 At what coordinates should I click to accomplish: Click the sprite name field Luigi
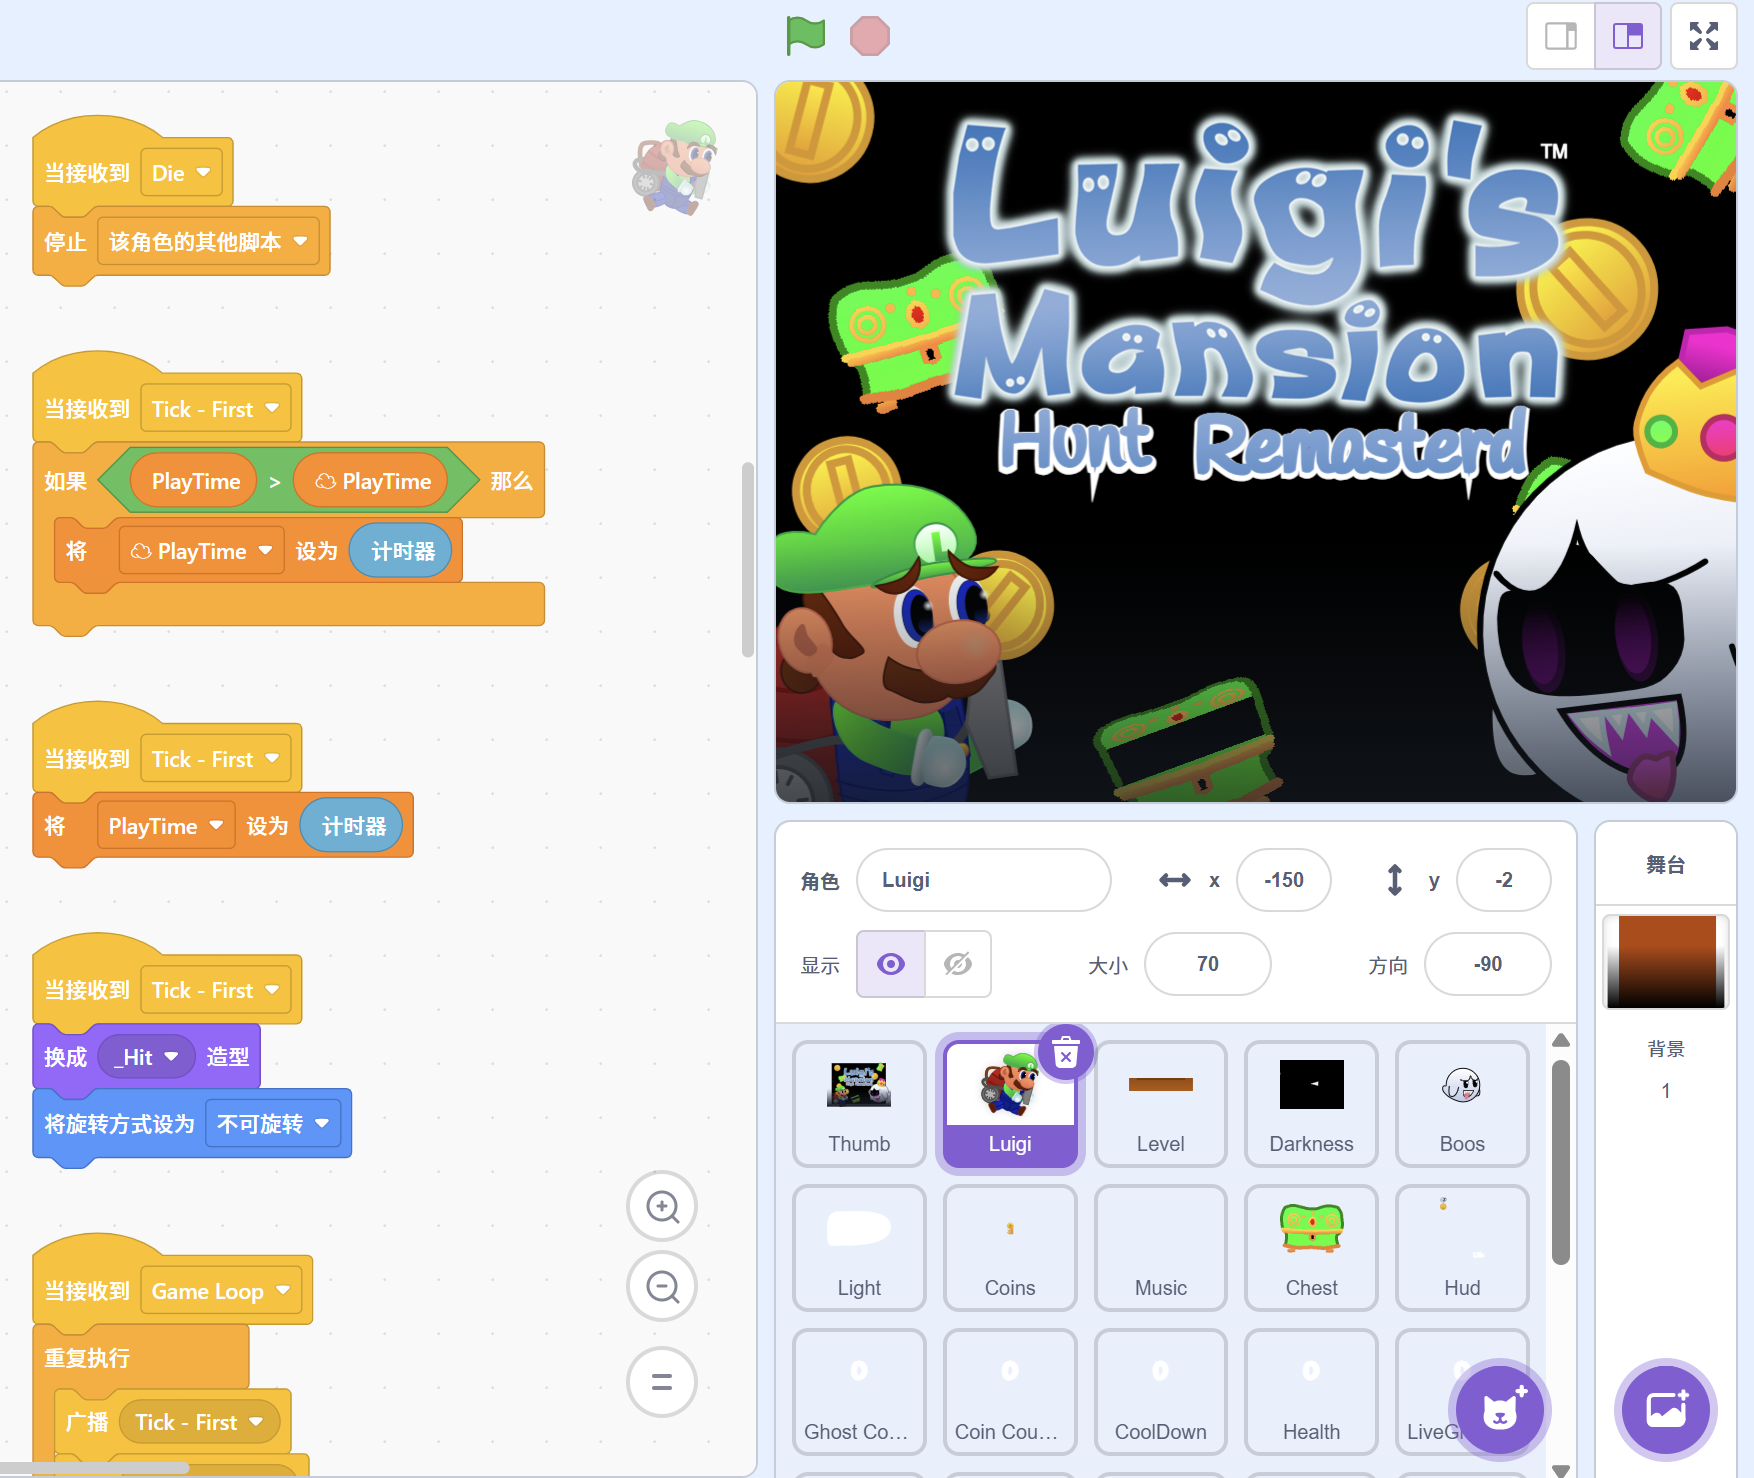[x=984, y=880]
